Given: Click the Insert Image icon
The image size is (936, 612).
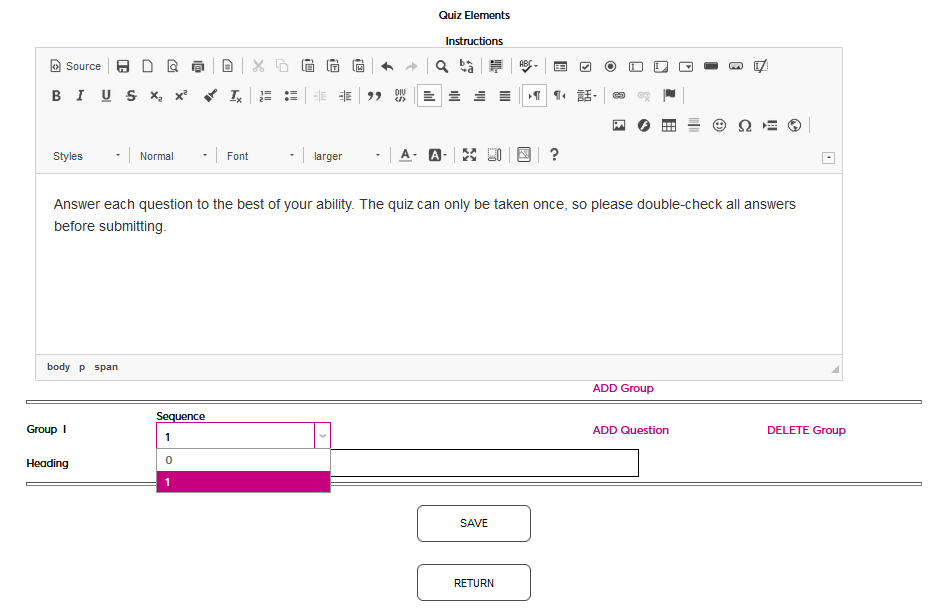Looking at the screenshot, I should click(619, 126).
